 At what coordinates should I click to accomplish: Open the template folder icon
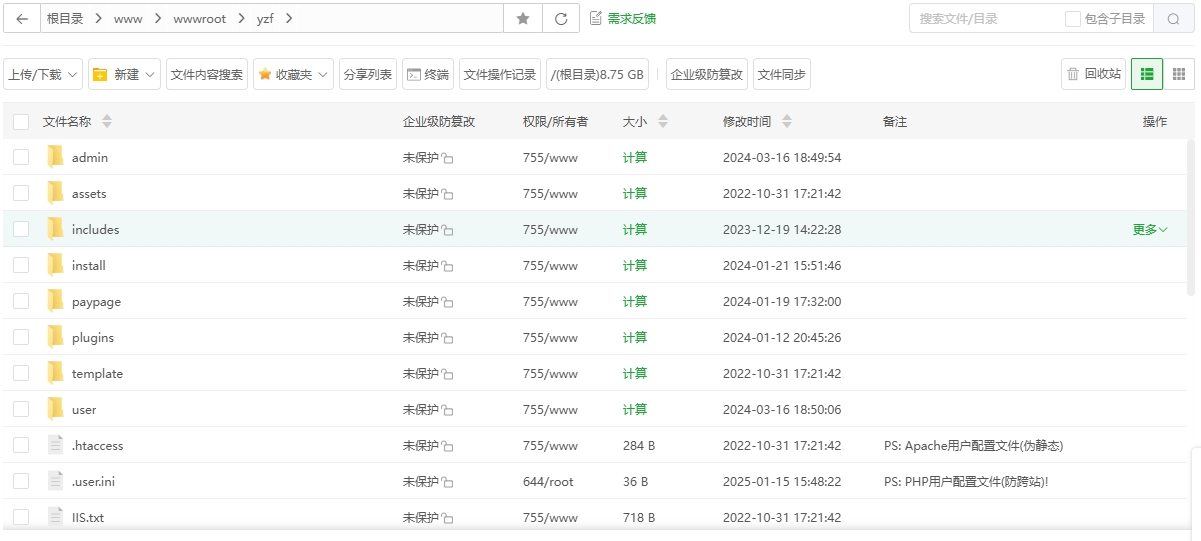55,373
